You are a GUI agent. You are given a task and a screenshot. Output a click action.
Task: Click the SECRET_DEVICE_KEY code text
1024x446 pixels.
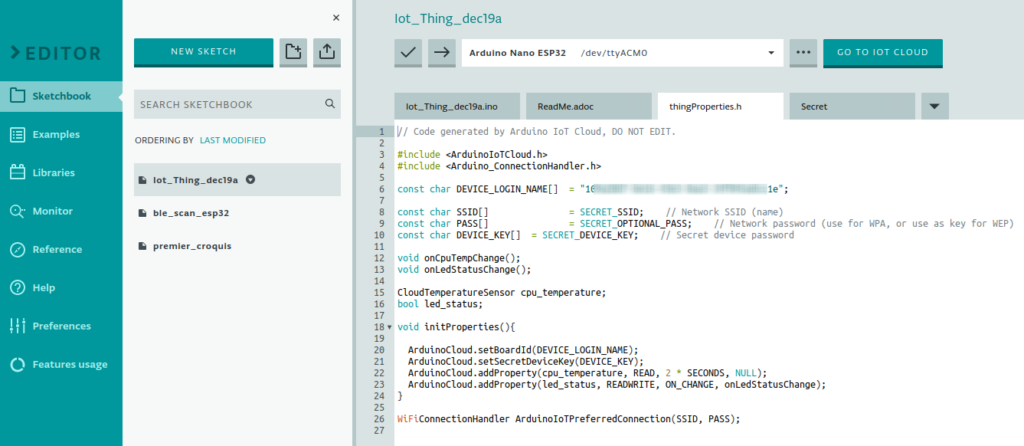coord(589,235)
